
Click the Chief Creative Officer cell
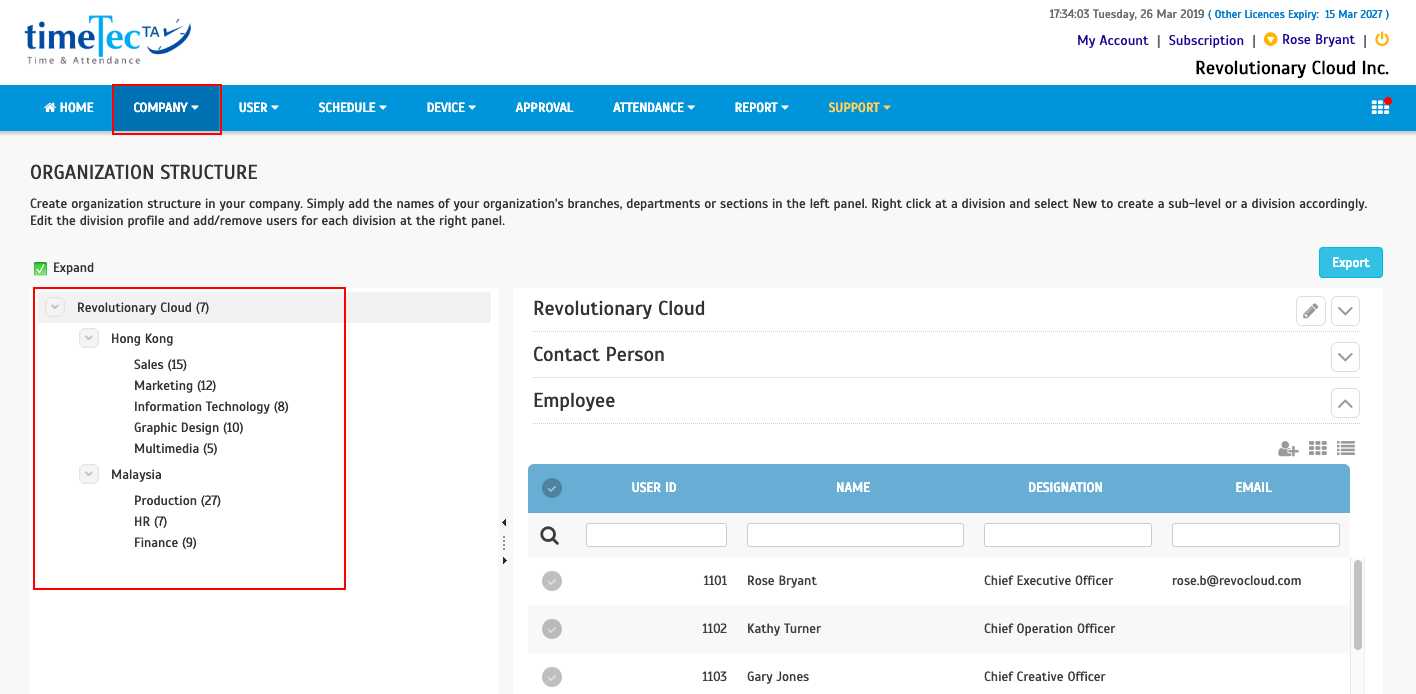point(1045,677)
